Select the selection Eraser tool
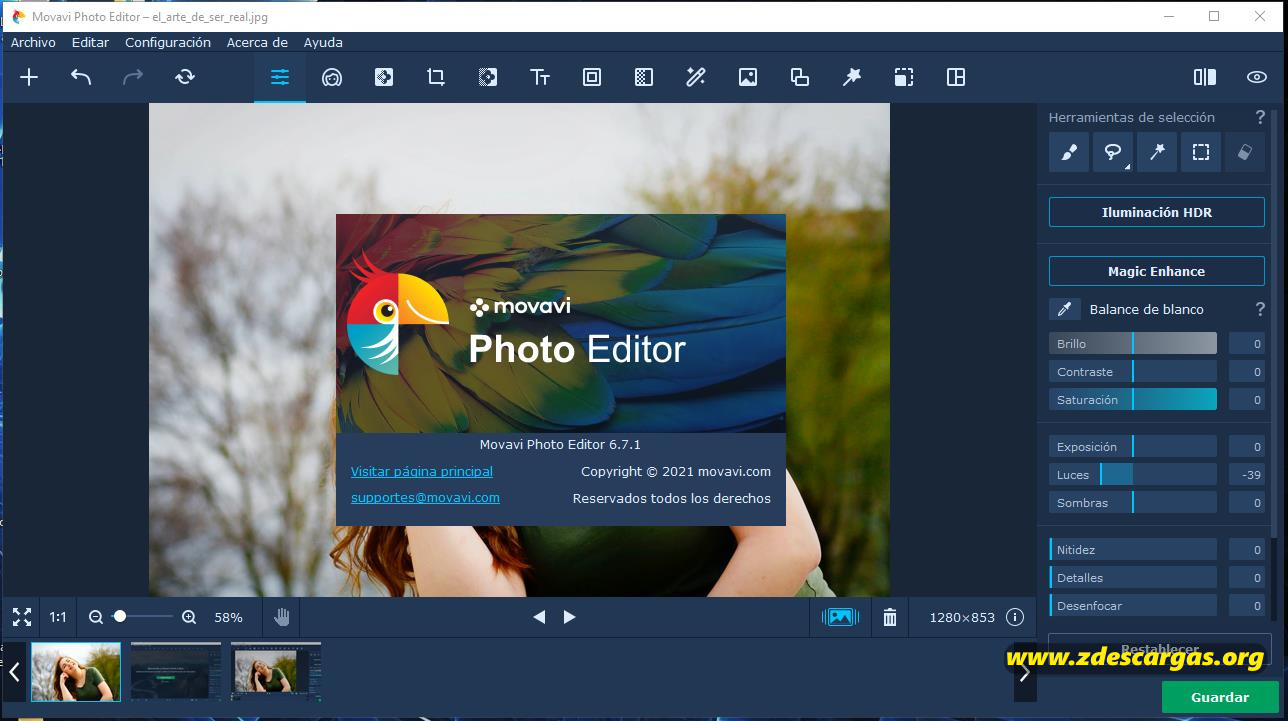This screenshot has height=721, width=1288. tap(1245, 152)
